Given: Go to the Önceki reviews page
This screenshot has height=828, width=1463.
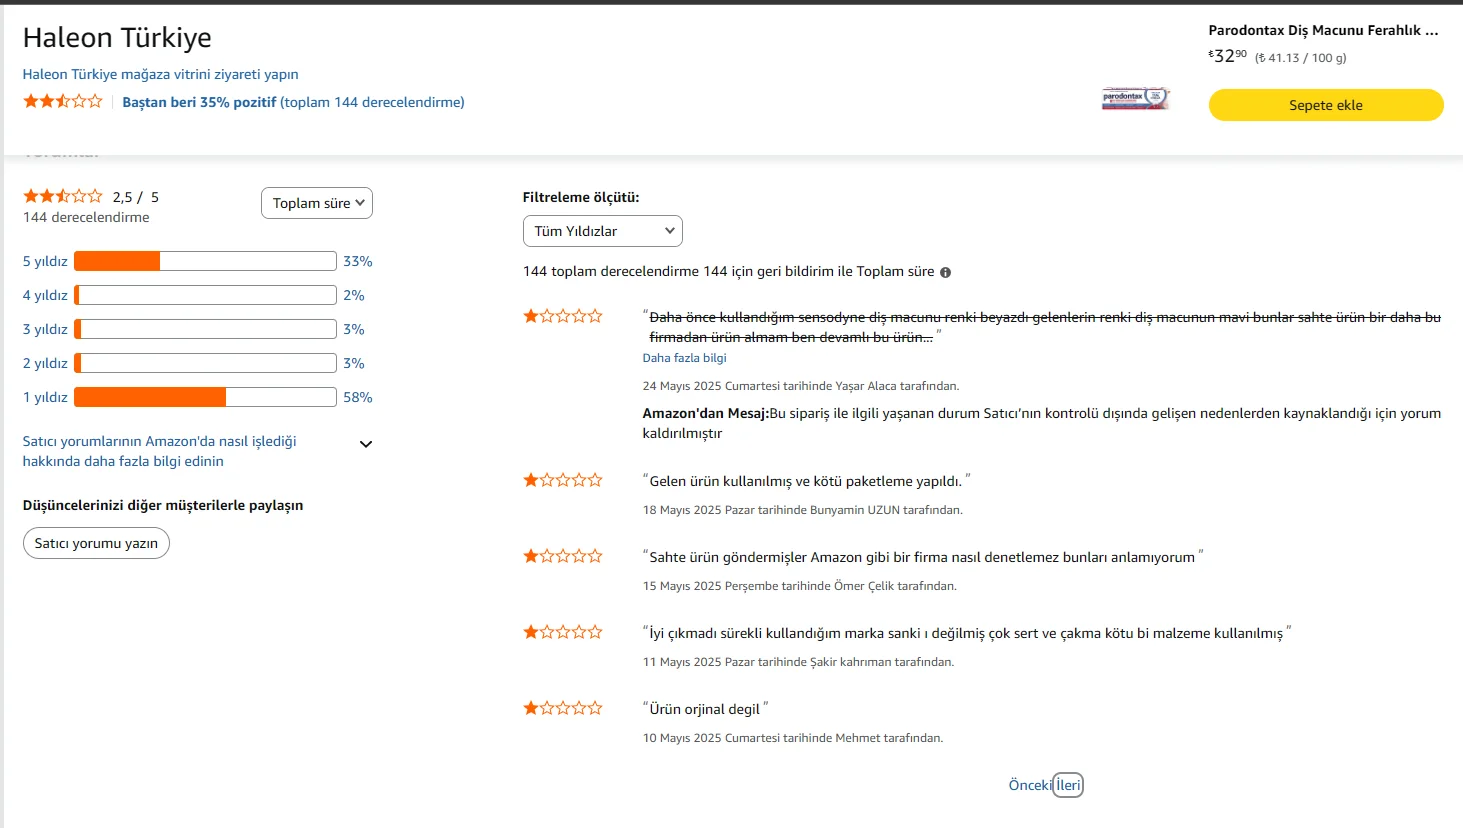Looking at the screenshot, I should pyautogui.click(x=1030, y=785).
